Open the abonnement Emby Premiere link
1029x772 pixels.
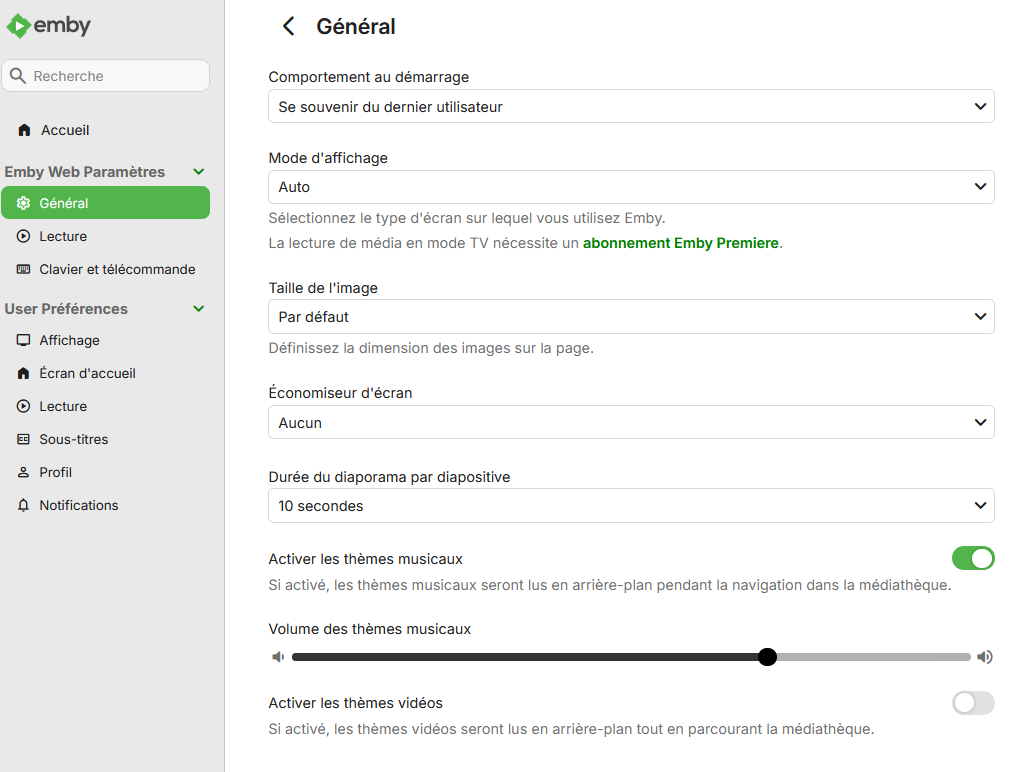coord(680,243)
